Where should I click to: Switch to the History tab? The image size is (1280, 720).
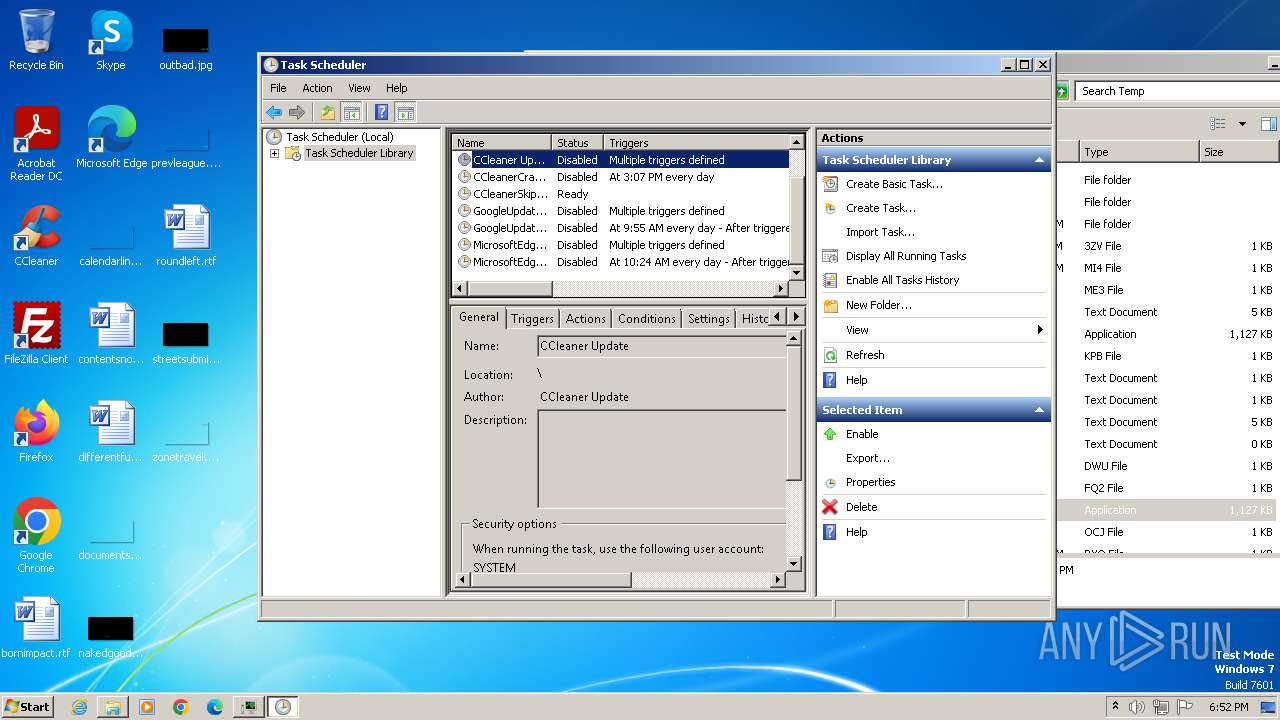click(x=753, y=319)
